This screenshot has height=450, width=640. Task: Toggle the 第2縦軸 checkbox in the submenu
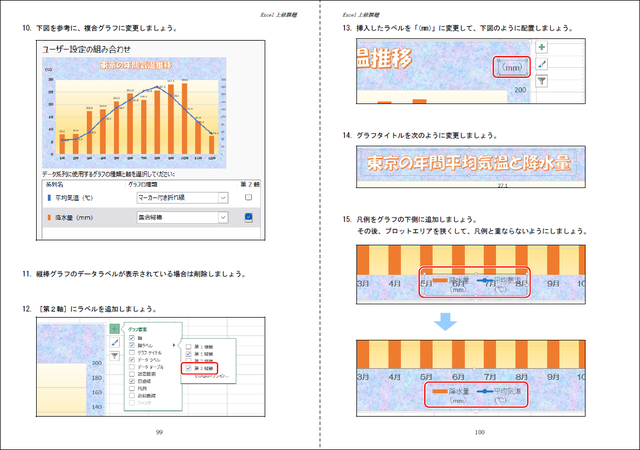click(x=189, y=368)
